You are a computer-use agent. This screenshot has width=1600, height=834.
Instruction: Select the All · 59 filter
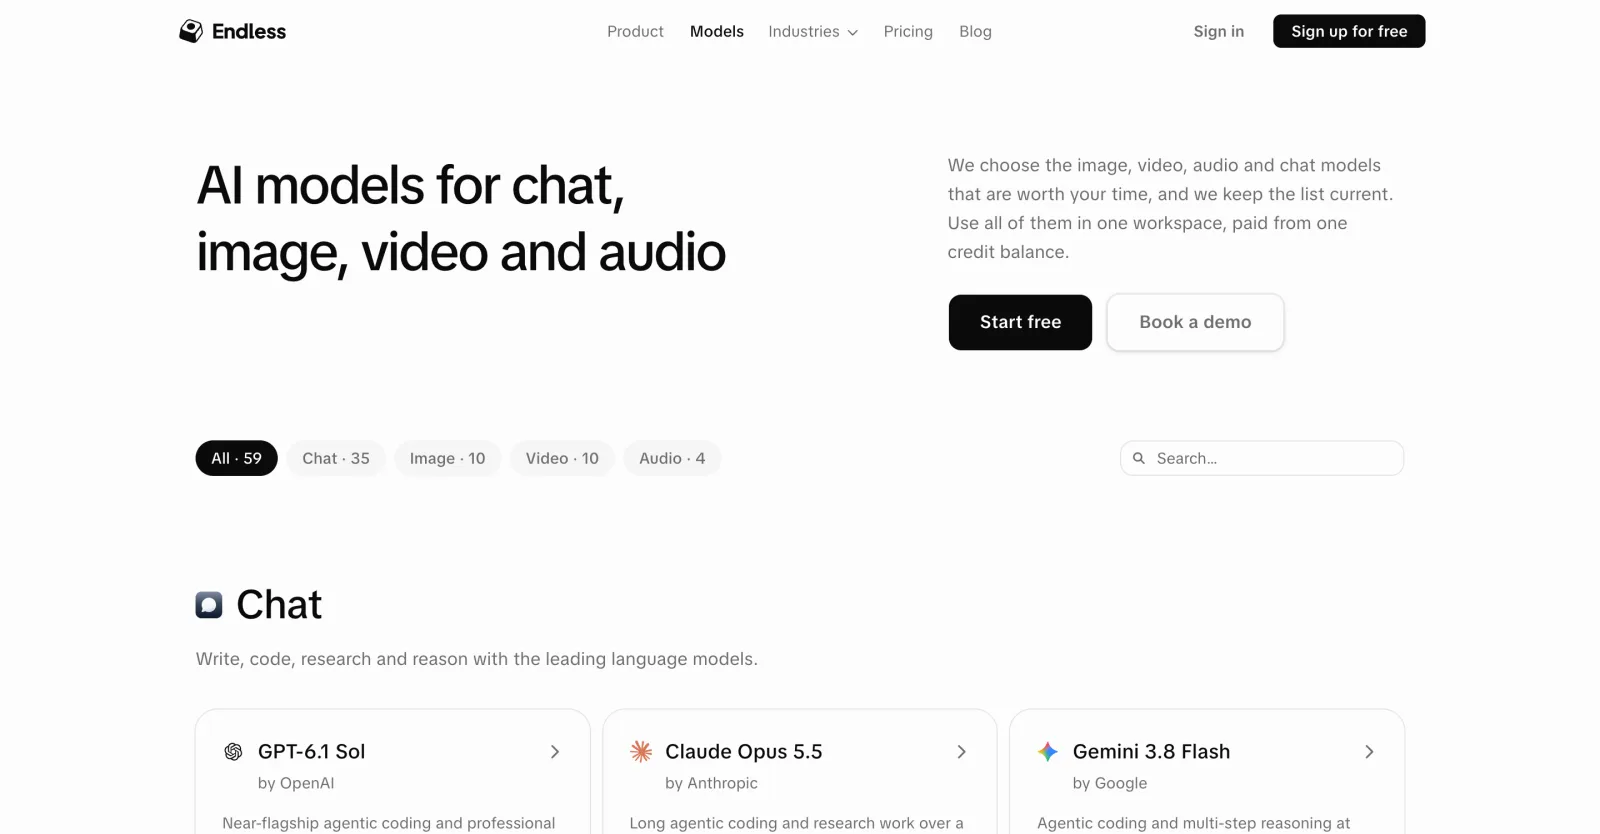pos(237,458)
